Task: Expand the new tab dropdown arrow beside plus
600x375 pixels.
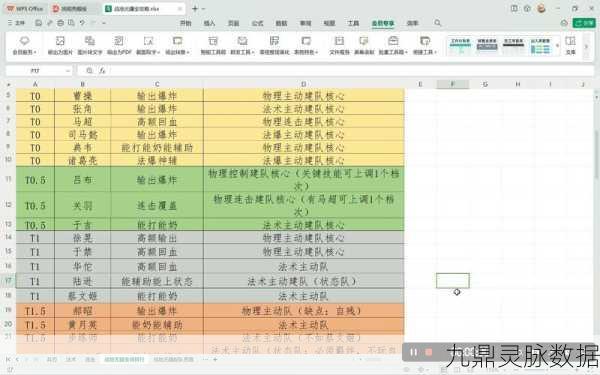Action: click(x=204, y=8)
